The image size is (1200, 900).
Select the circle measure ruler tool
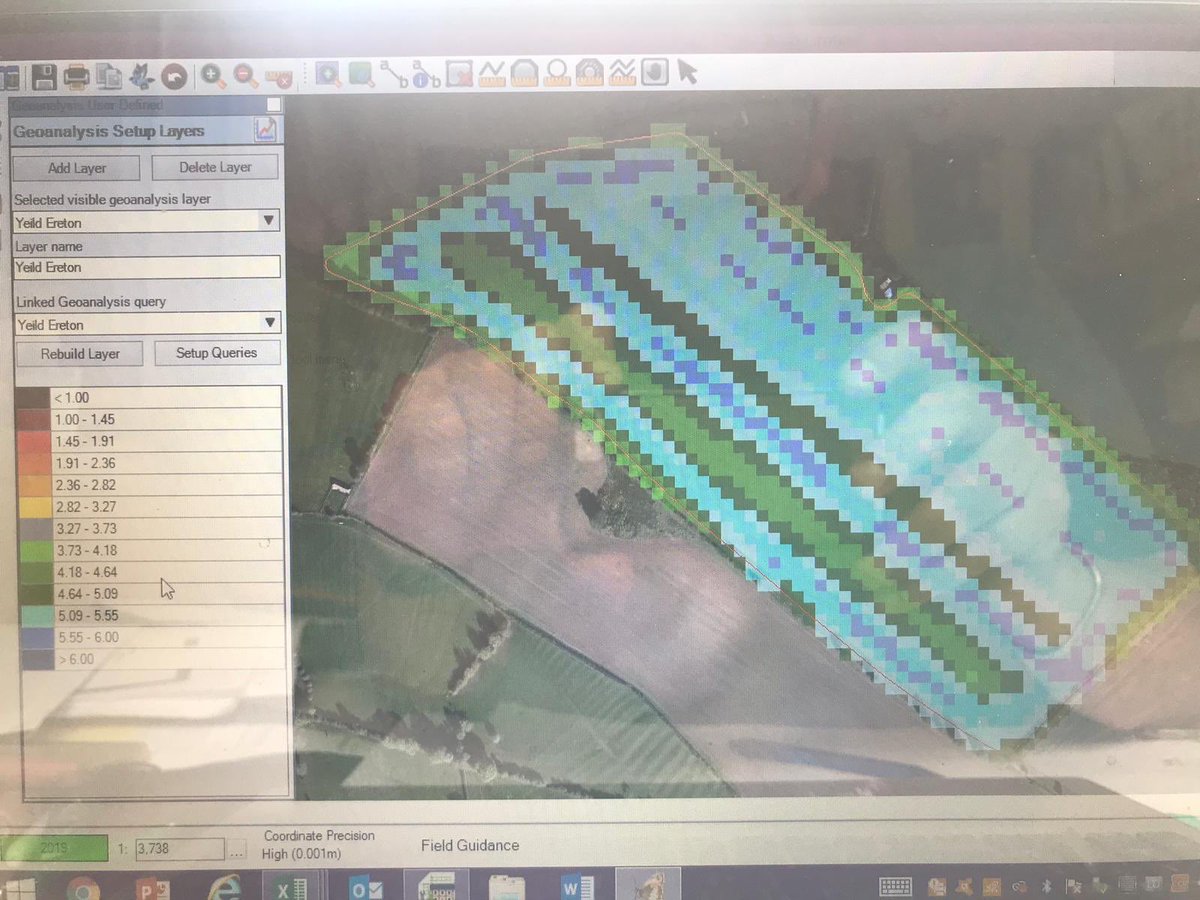[557, 73]
